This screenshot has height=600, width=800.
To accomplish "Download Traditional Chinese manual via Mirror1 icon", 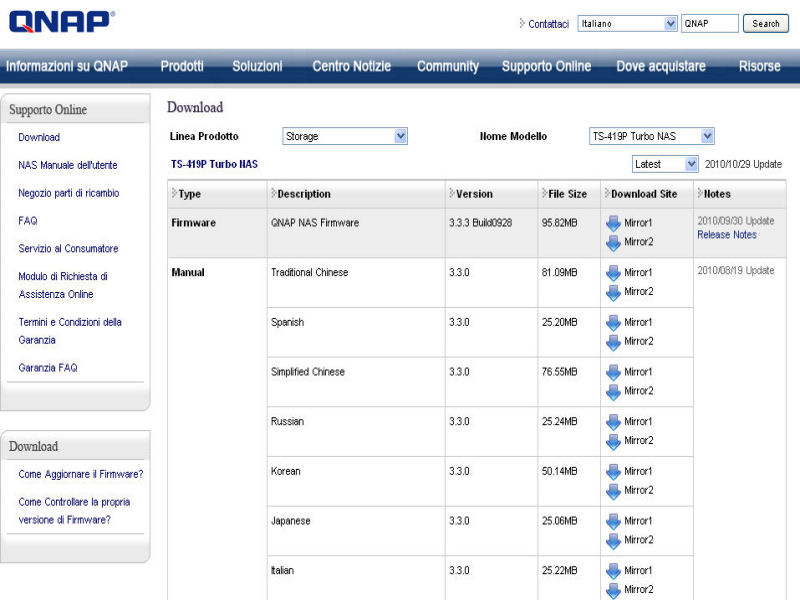I will click(x=613, y=272).
